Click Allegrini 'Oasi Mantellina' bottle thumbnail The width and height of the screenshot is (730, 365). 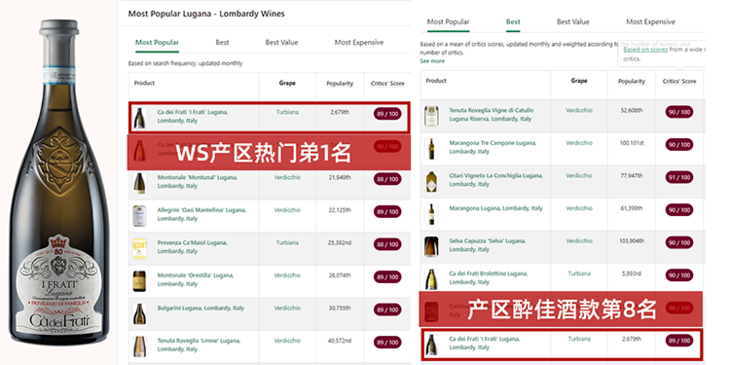(139, 216)
